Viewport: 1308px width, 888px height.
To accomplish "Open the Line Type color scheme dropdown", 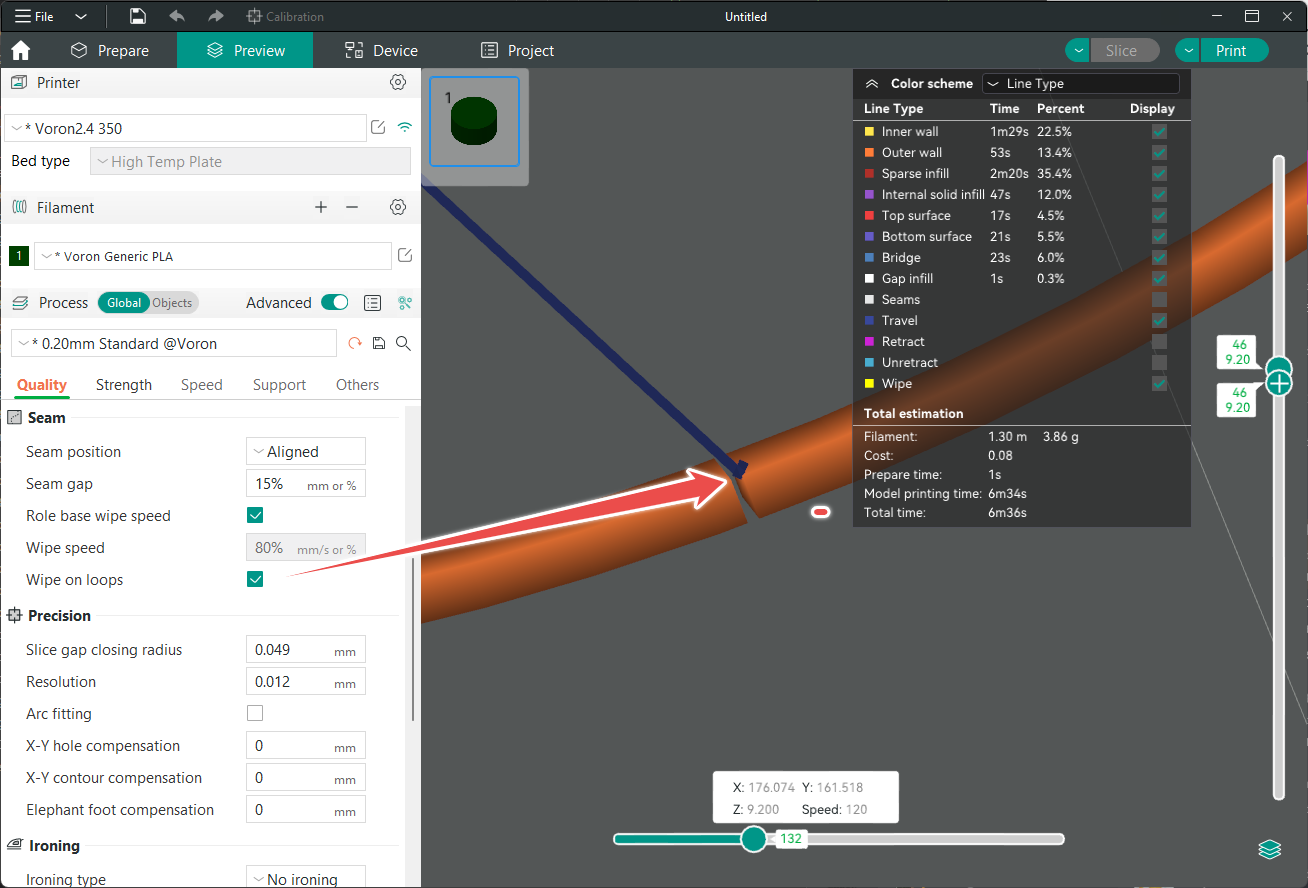I will point(1080,83).
